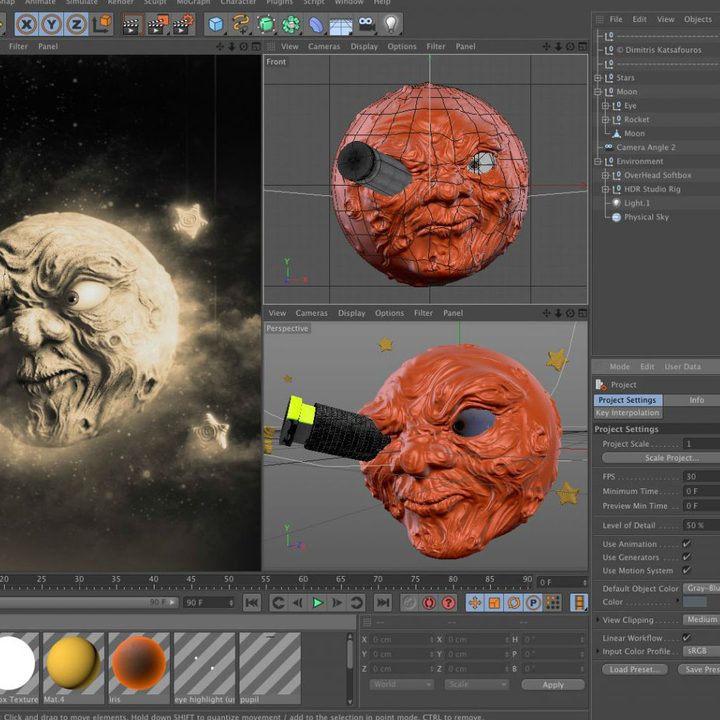720x720 pixels.
Task: Click Perspective viewport zoom arrow icon
Action: pyautogui.click(x=558, y=313)
